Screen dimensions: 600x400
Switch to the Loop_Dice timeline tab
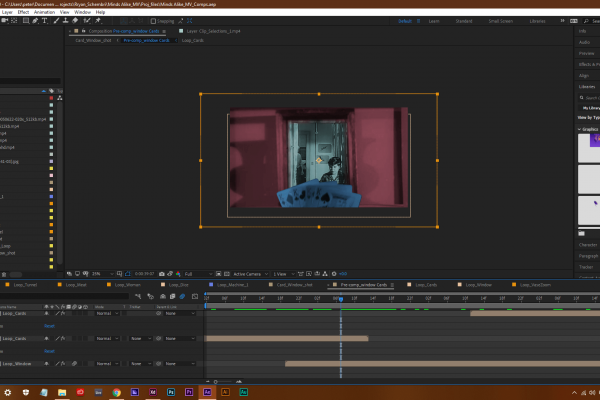[178, 285]
